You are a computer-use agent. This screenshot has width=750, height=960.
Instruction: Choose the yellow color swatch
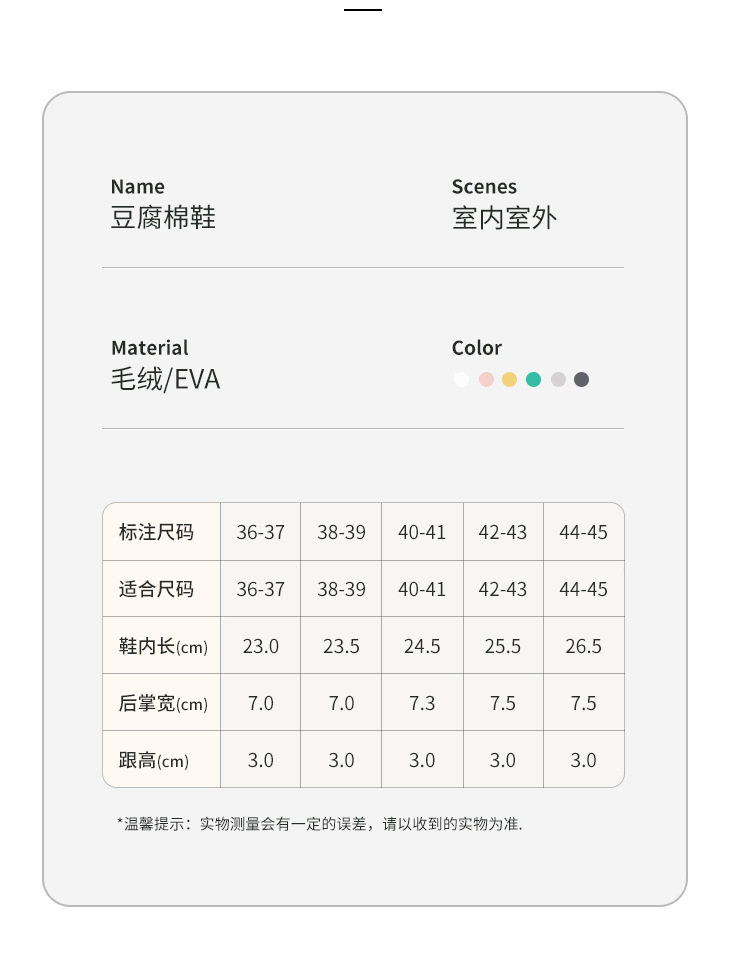coord(510,380)
